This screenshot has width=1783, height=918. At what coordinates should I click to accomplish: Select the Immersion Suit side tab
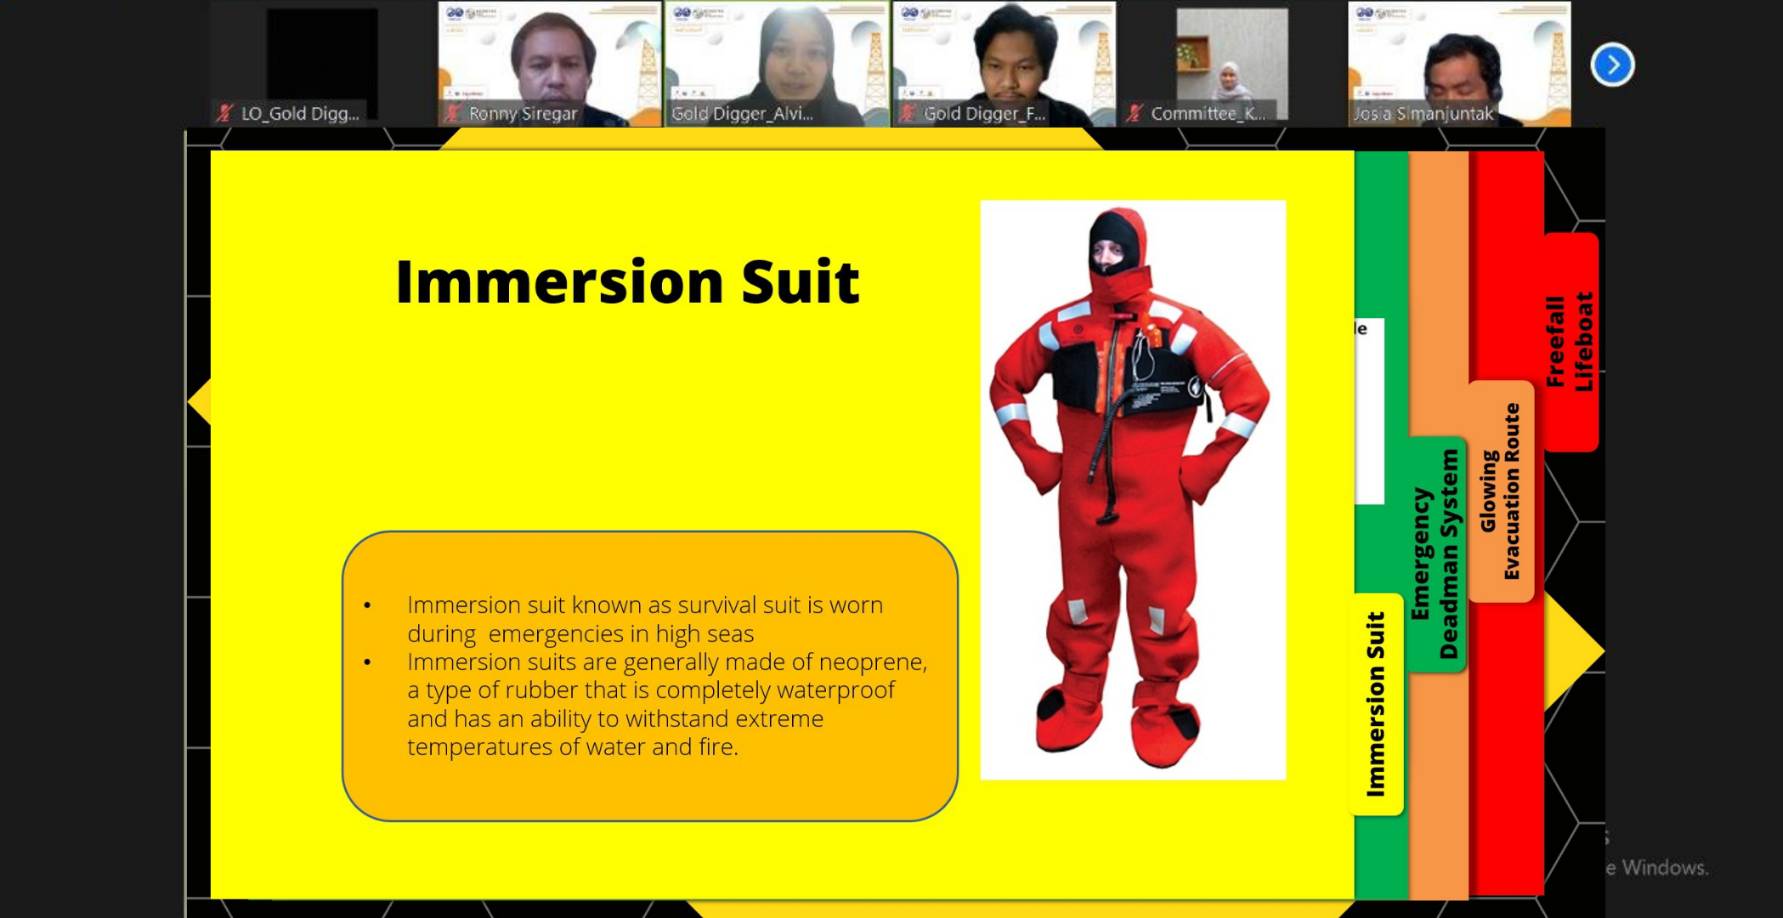[1377, 704]
